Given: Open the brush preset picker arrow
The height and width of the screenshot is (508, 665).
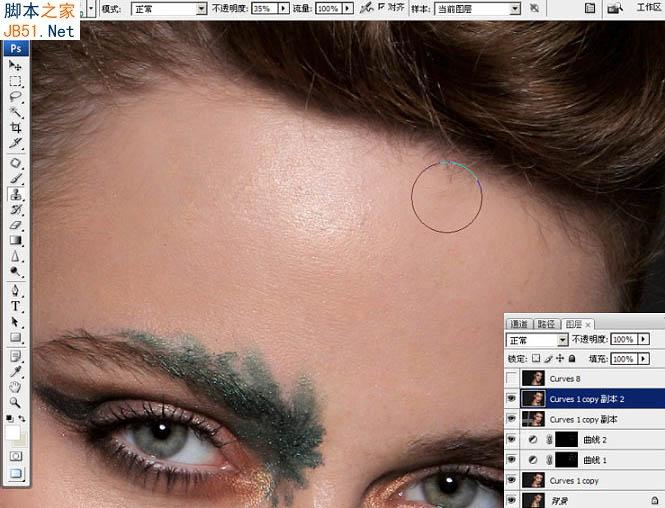Looking at the screenshot, I should tap(91, 8).
